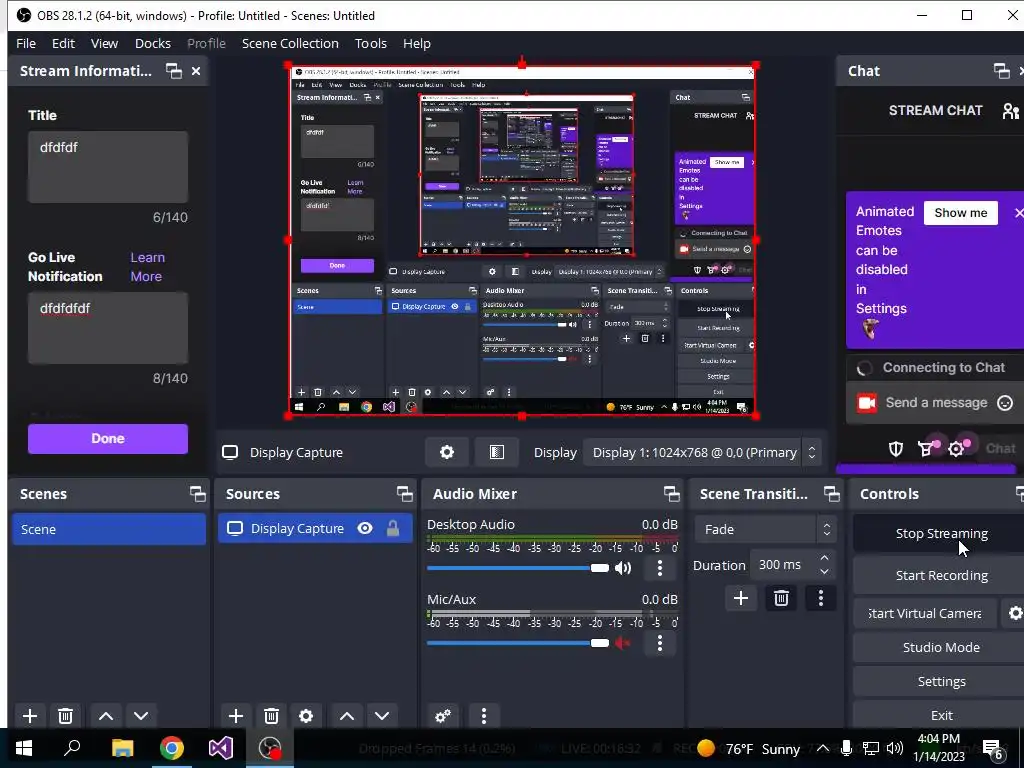Image resolution: width=1024 pixels, height=768 pixels.
Task: Unmute Mic/Aux speaker
Action: [622, 643]
